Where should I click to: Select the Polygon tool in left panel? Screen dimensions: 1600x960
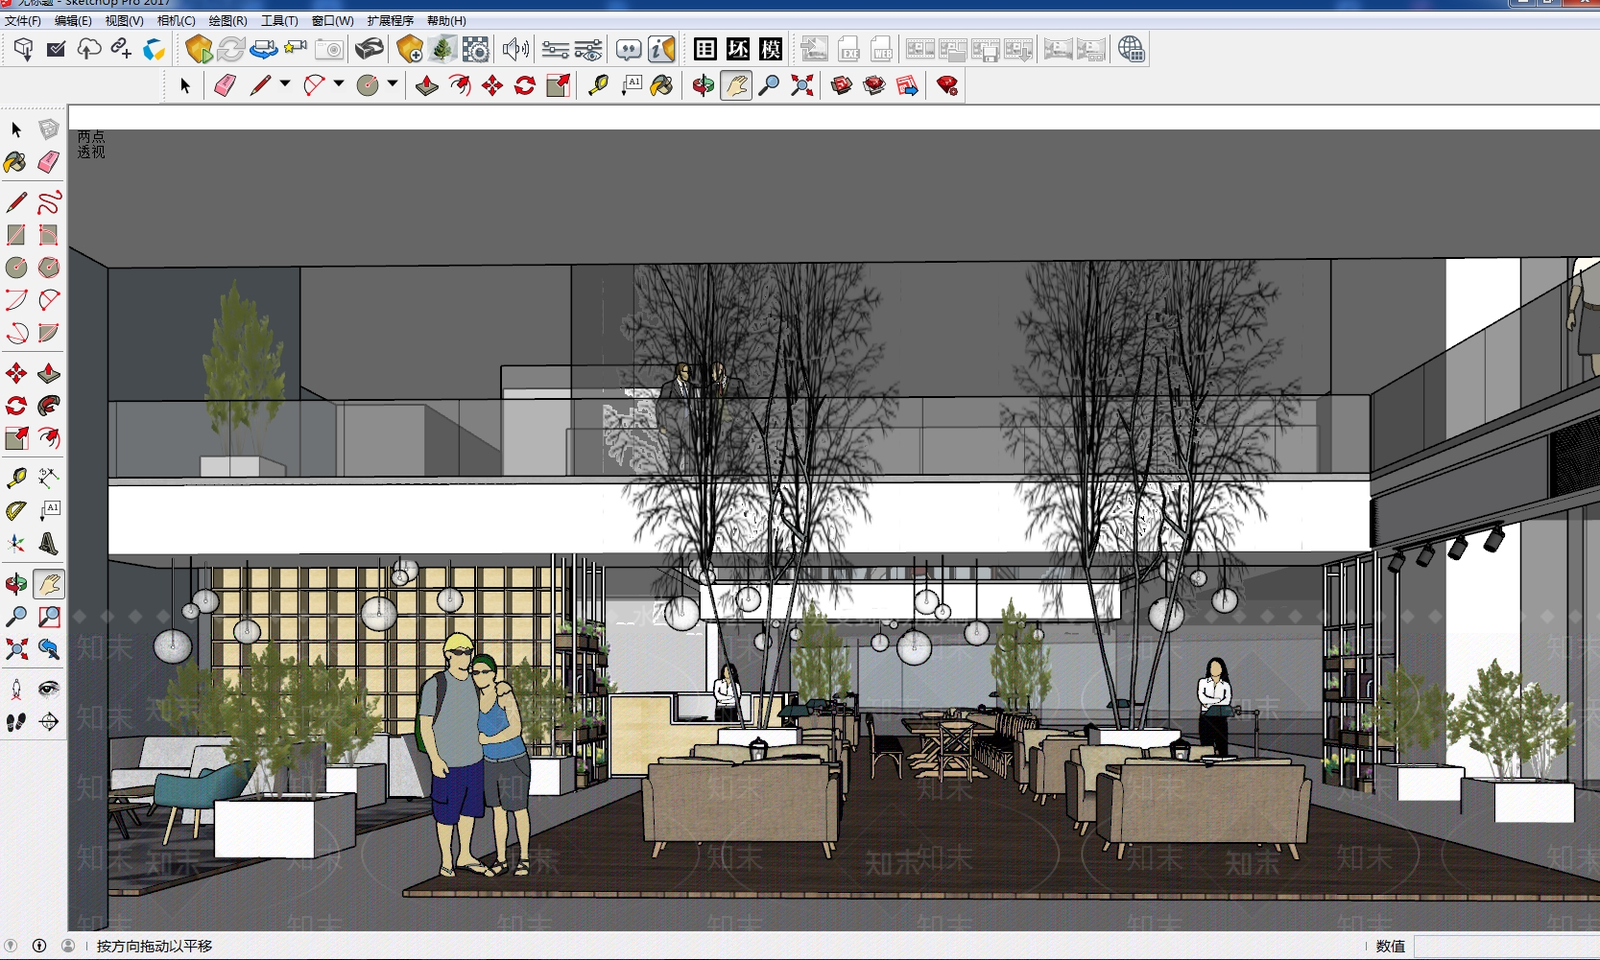click(49, 267)
